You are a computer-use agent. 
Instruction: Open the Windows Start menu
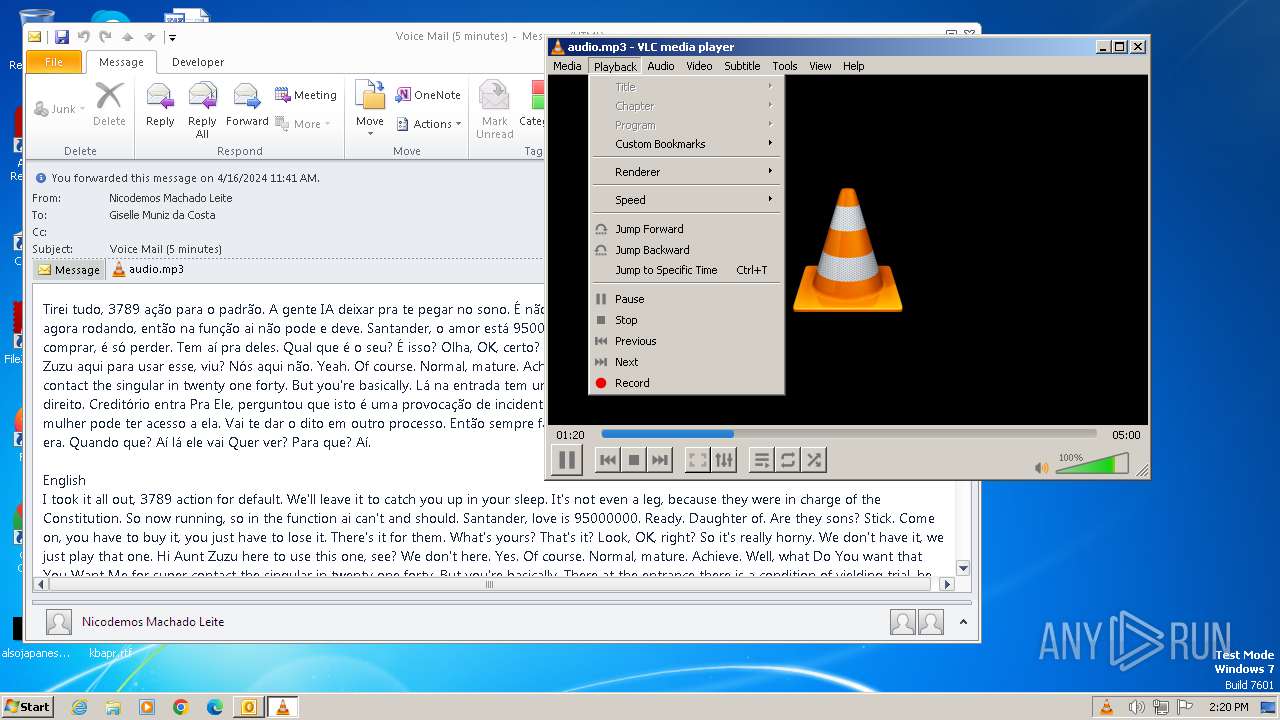coord(27,706)
